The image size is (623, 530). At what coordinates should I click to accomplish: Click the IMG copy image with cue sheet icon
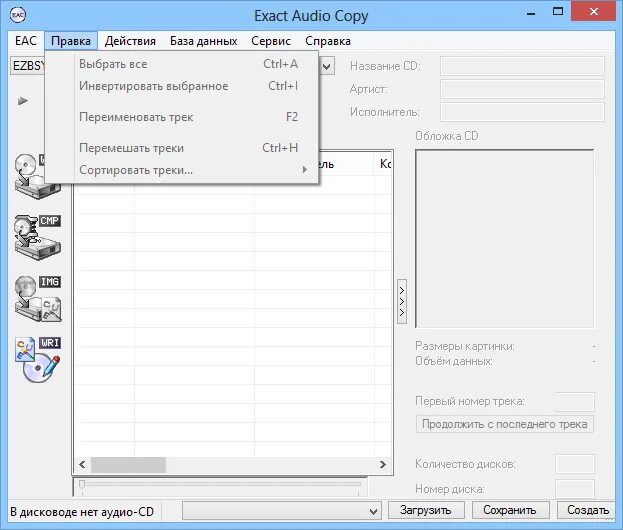[x=38, y=299]
